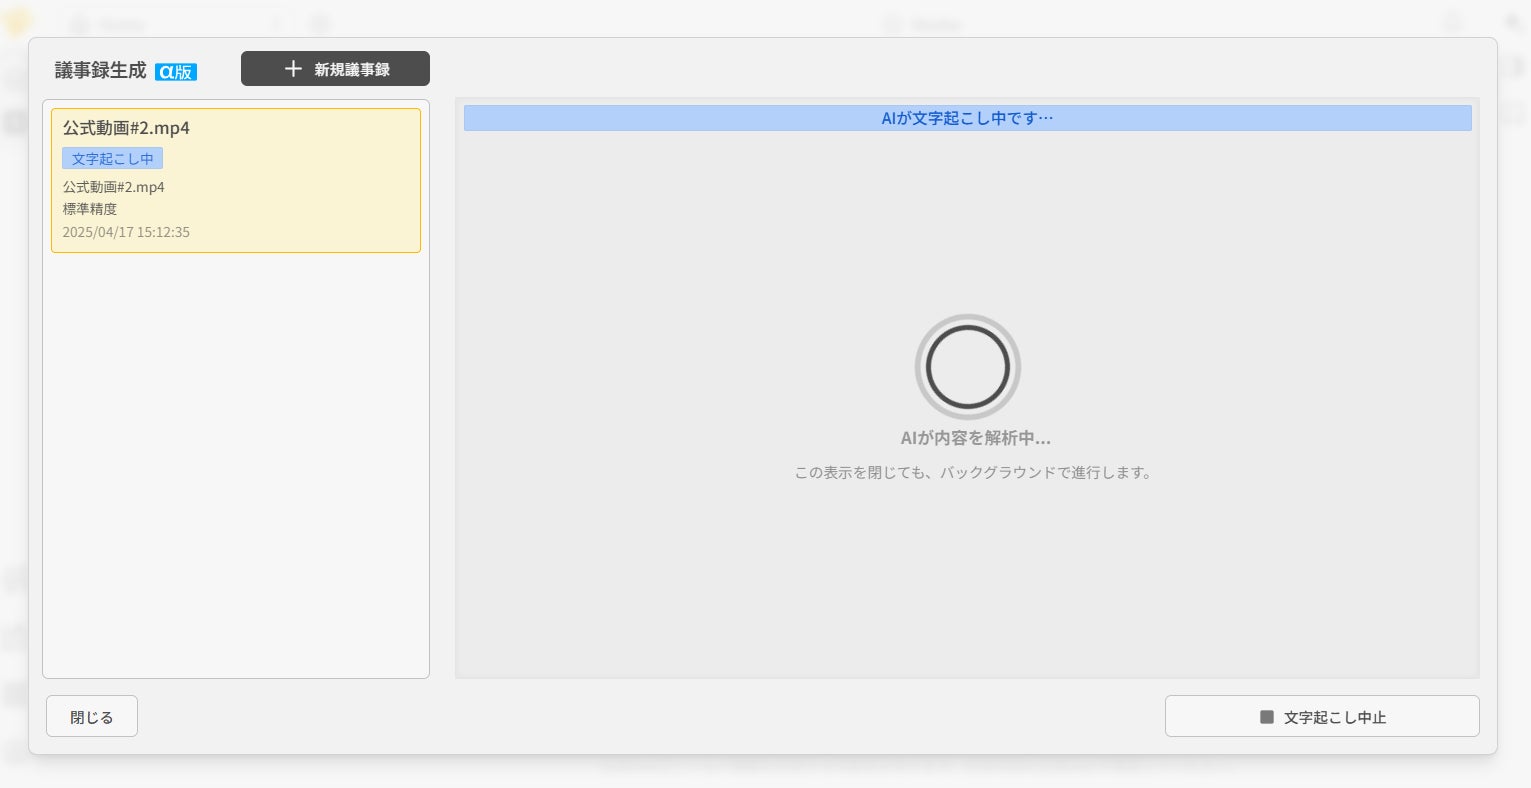Click the AIが内容を解析中... status text
This screenshot has width=1531, height=788.
click(x=975, y=438)
